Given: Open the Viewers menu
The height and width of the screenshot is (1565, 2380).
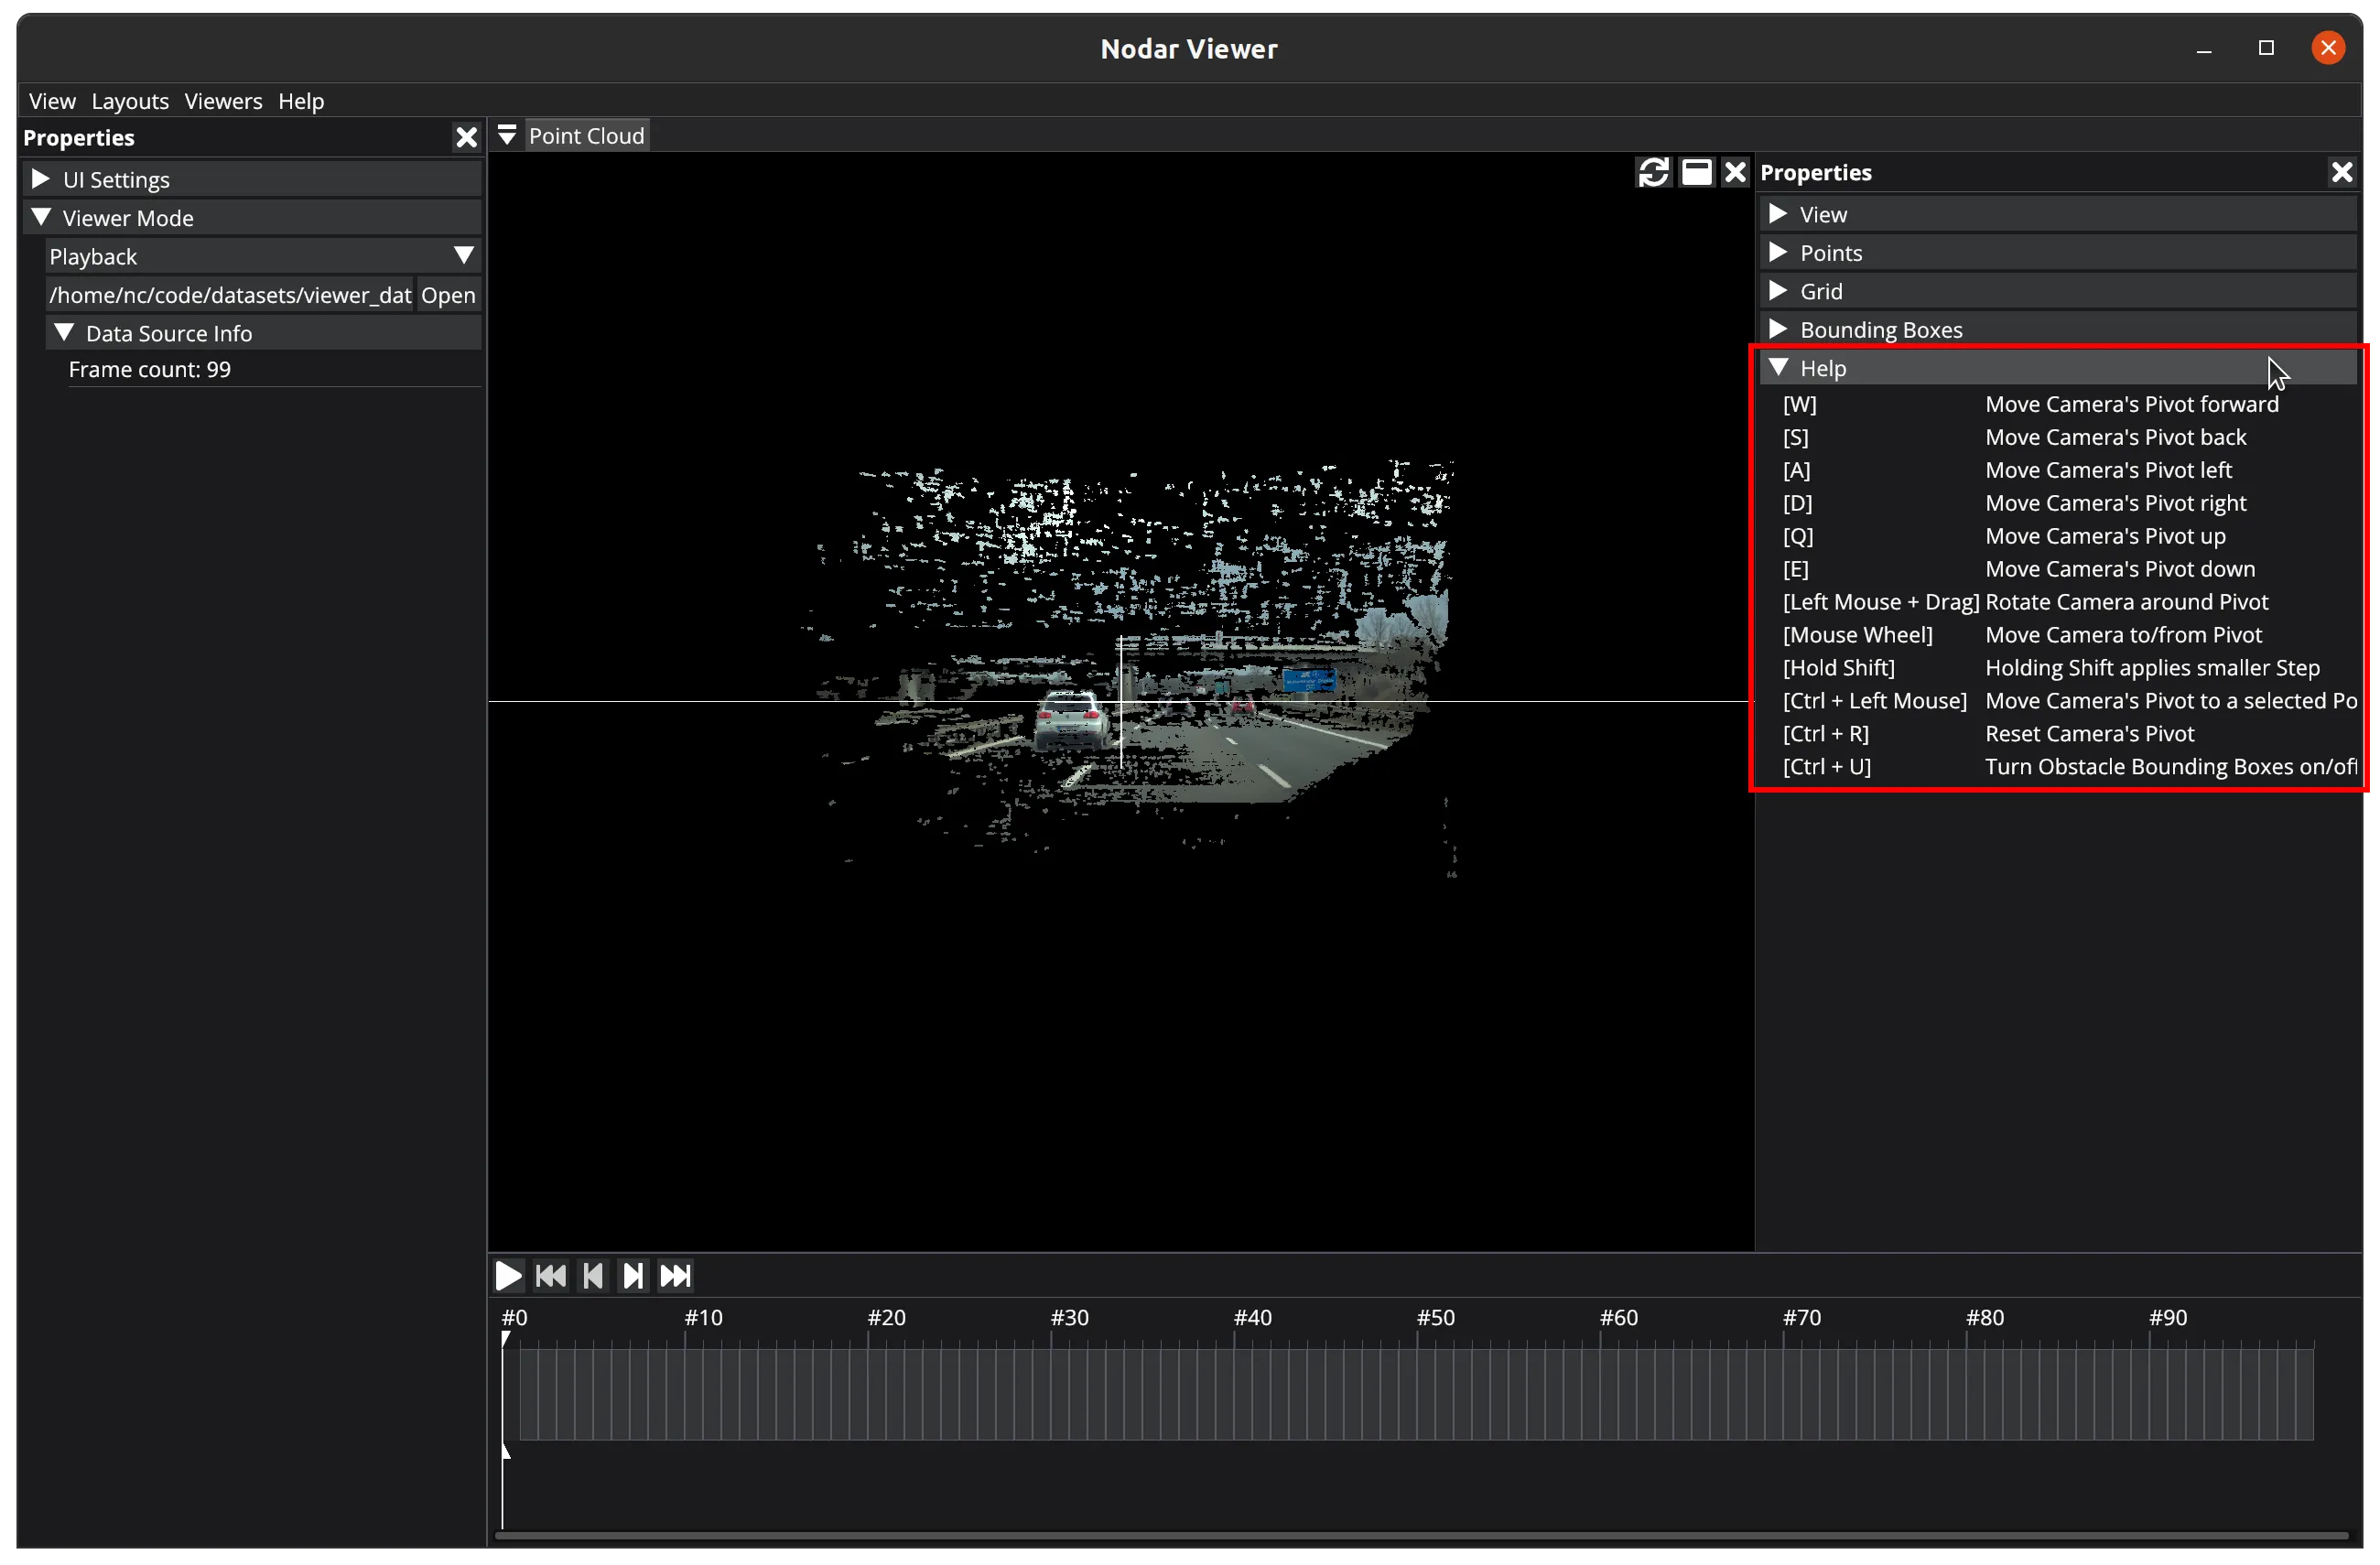Looking at the screenshot, I should [223, 101].
